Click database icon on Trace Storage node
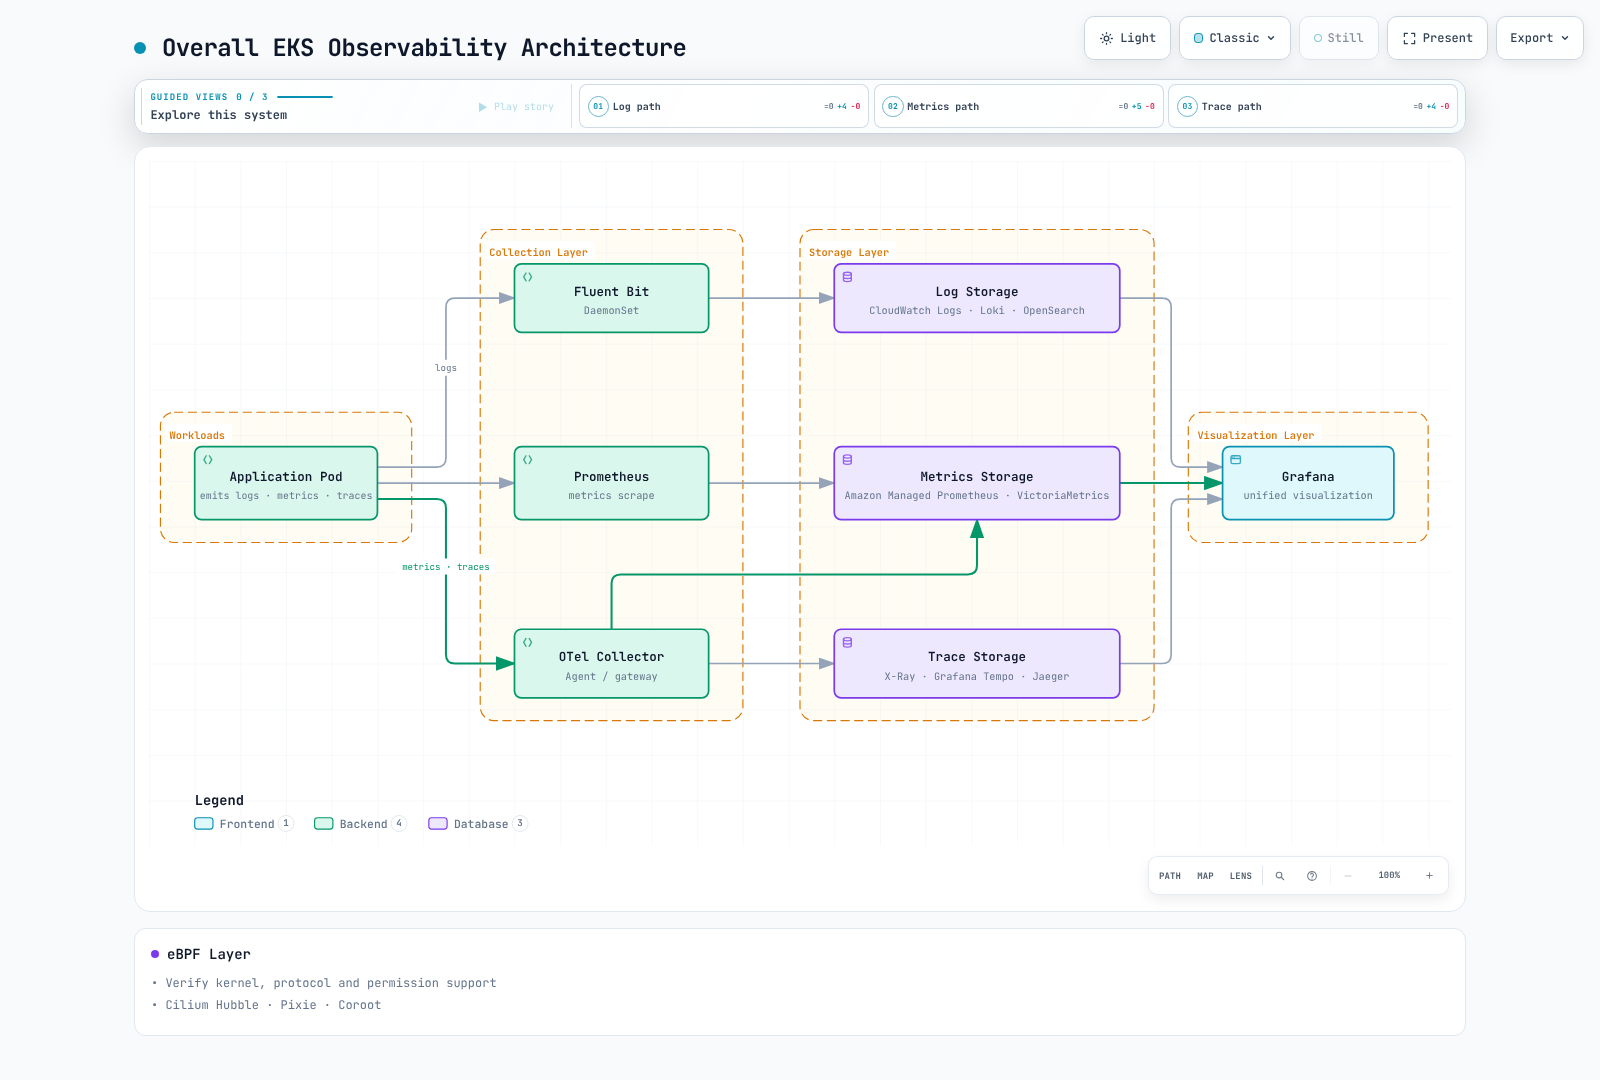The image size is (1600, 1080). [848, 642]
